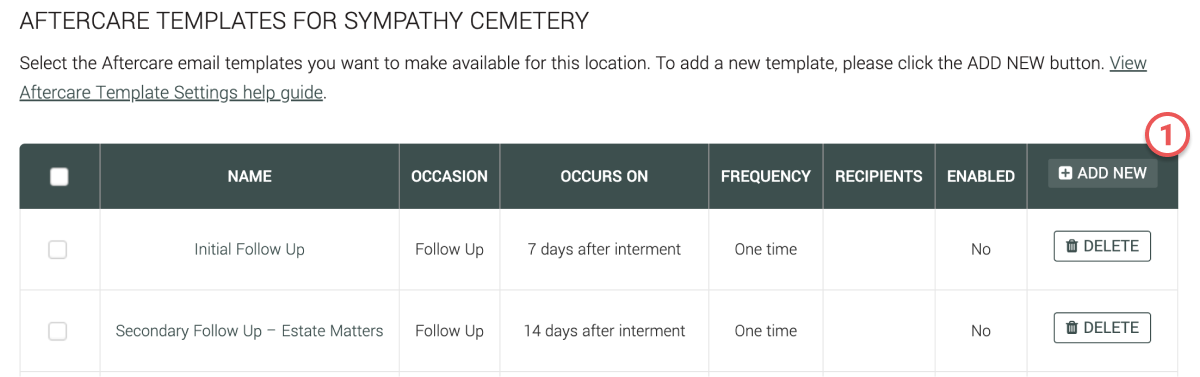The height and width of the screenshot is (377, 1200).
Task: Click the NAME column header
Action: pos(250,176)
